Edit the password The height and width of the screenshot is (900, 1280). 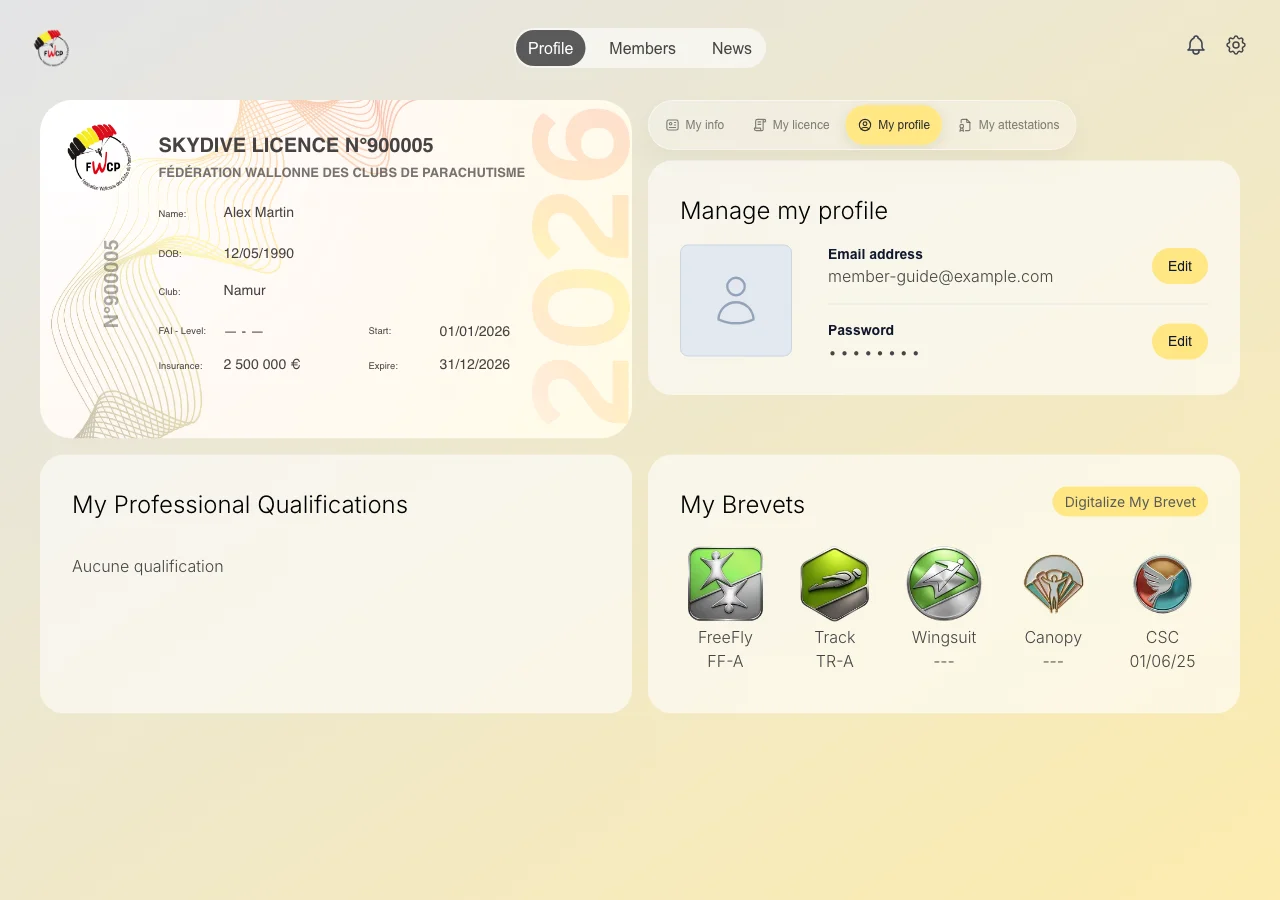point(1180,342)
